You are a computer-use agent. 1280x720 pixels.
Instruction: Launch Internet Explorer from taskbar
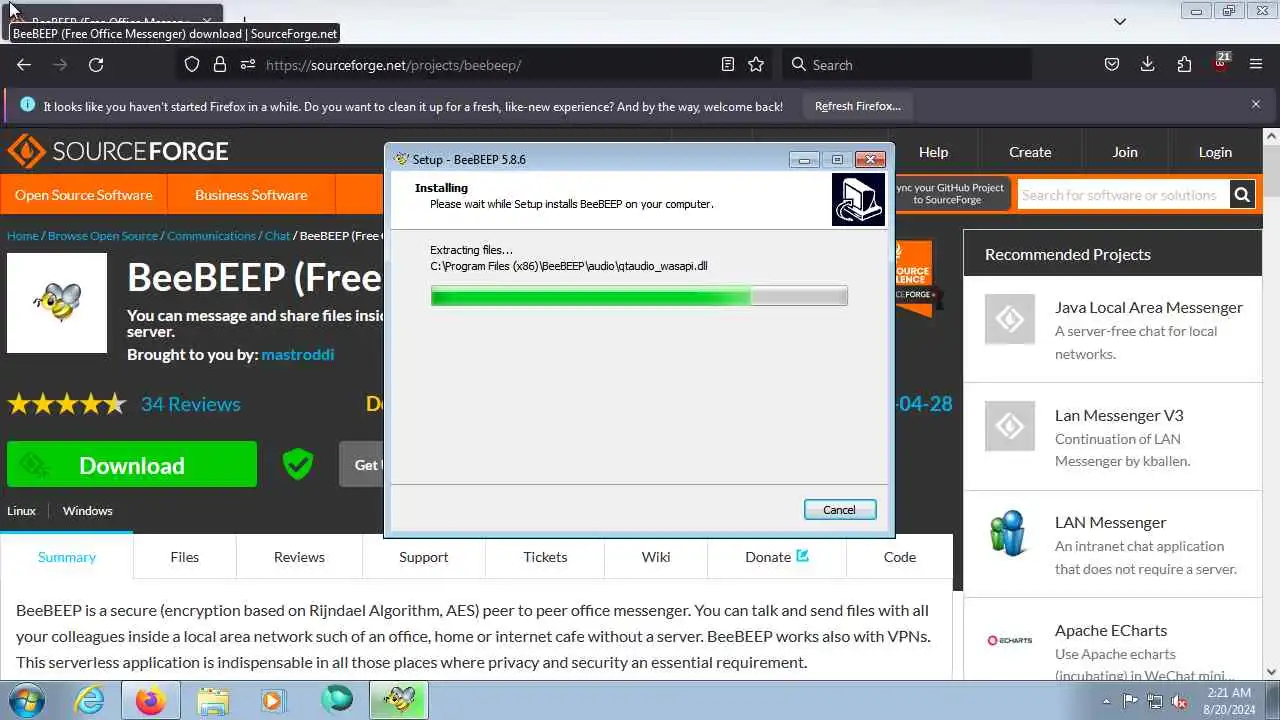point(90,700)
